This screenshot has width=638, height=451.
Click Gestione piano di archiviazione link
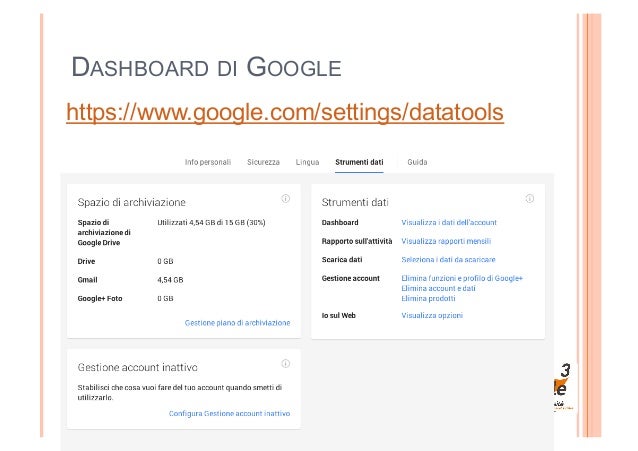[x=238, y=323]
